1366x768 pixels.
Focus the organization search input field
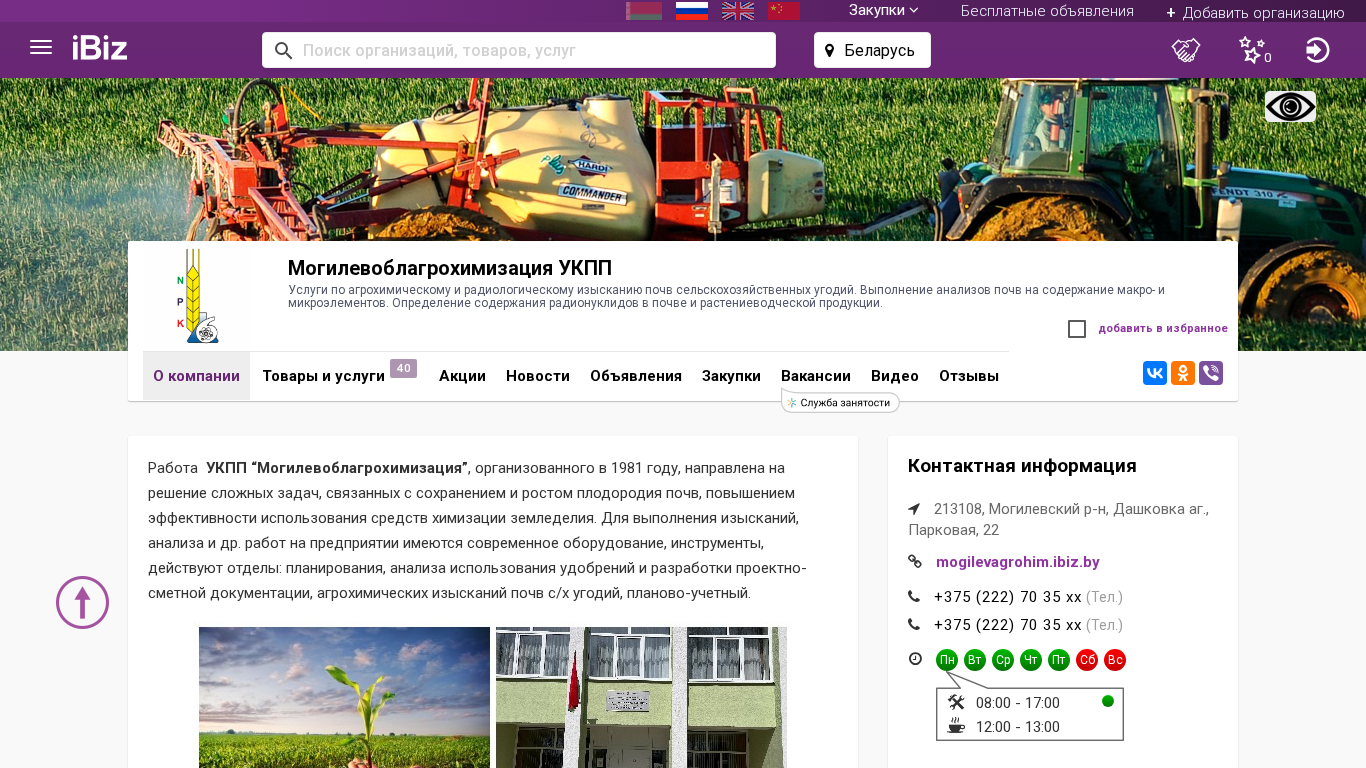519,50
